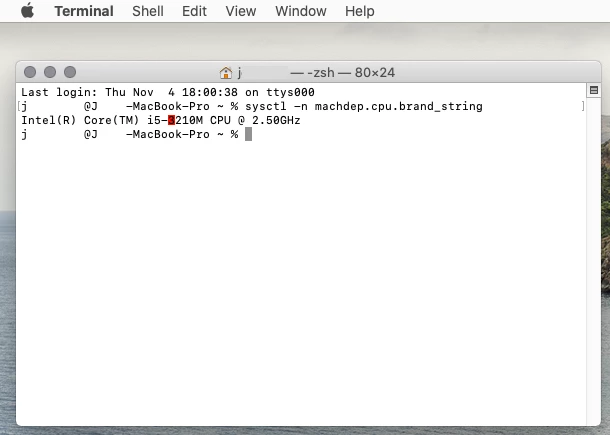Image resolution: width=610 pixels, height=435 pixels.
Task: Click the Last login line text
Action: [168, 92]
